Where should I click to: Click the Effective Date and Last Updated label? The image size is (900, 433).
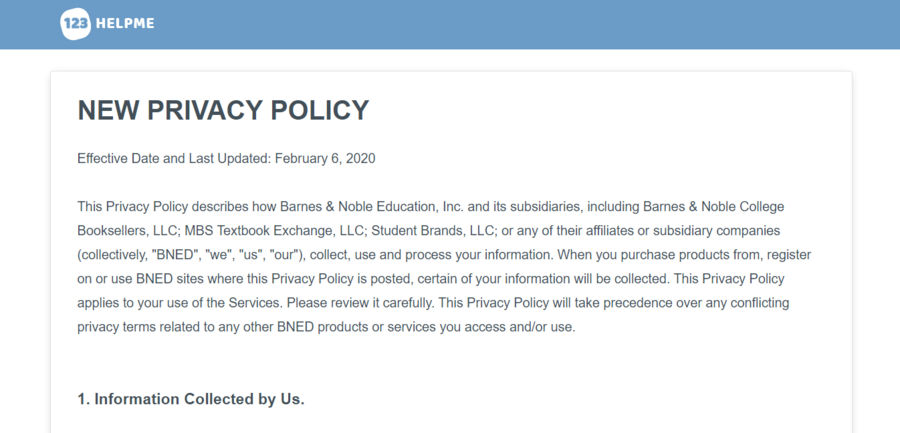click(174, 158)
